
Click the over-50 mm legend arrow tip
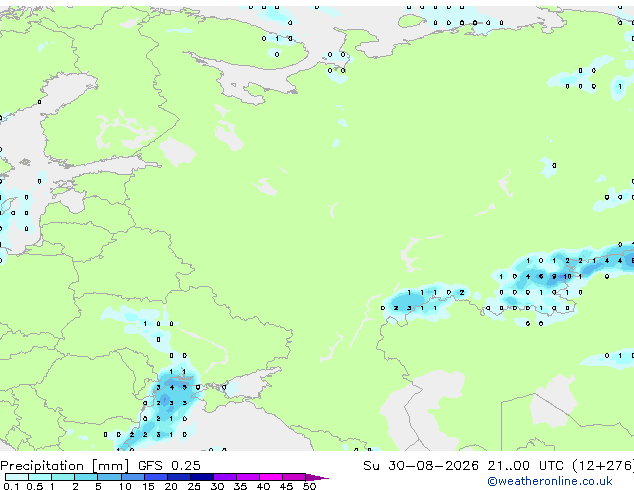pos(317,477)
